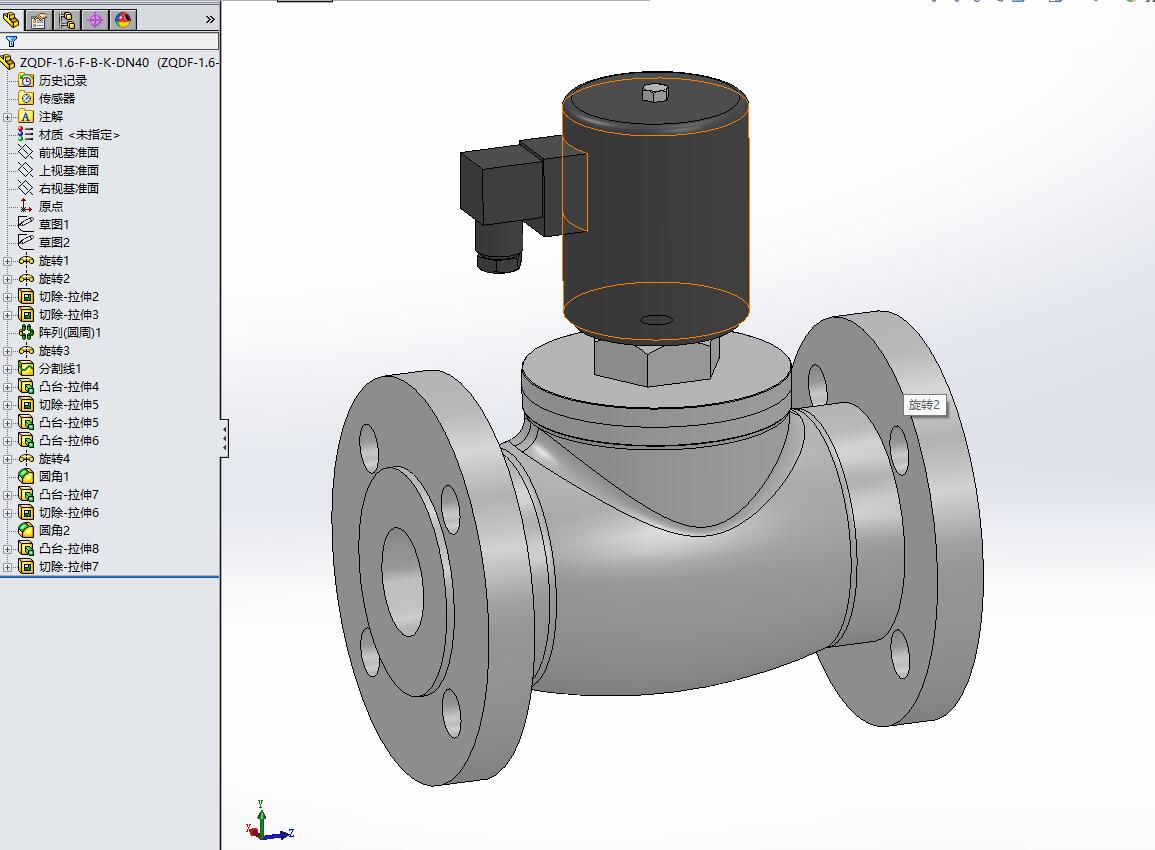Select the 凸台-拉伸4 label
This screenshot has width=1155, height=850.
point(69,387)
